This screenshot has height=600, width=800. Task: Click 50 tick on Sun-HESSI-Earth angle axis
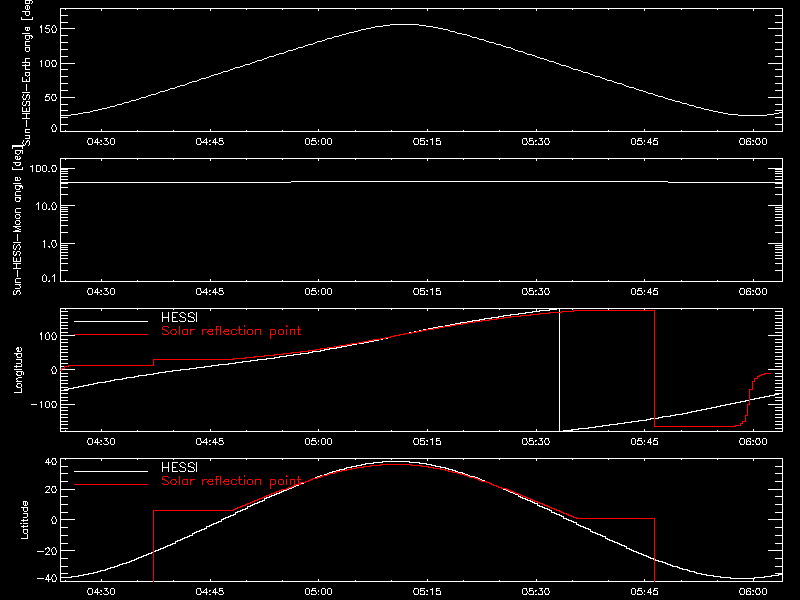coord(51,97)
